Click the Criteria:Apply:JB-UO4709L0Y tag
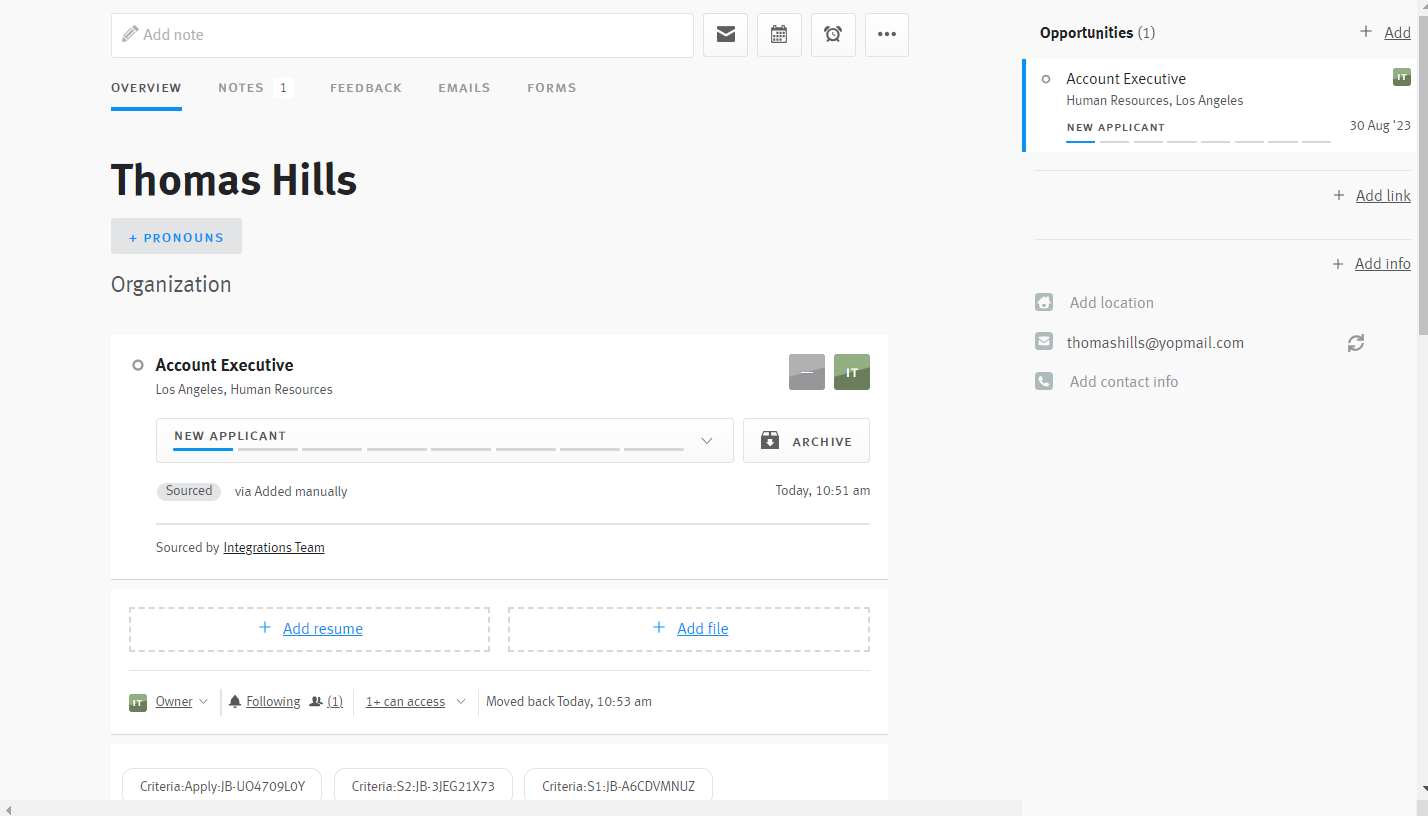The image size is (1428, 816). (224, 786)
